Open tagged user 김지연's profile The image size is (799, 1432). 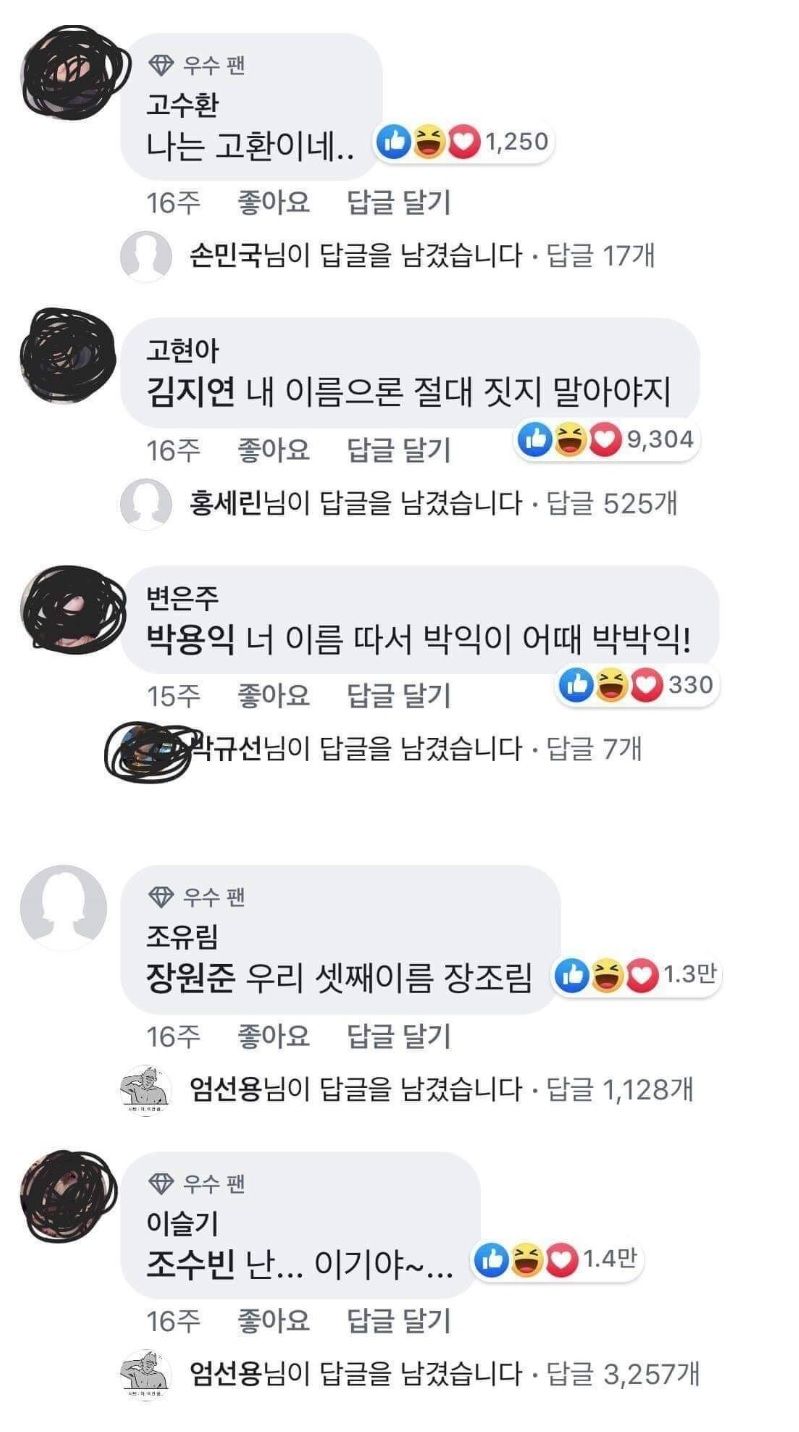[x=190, y=393]
